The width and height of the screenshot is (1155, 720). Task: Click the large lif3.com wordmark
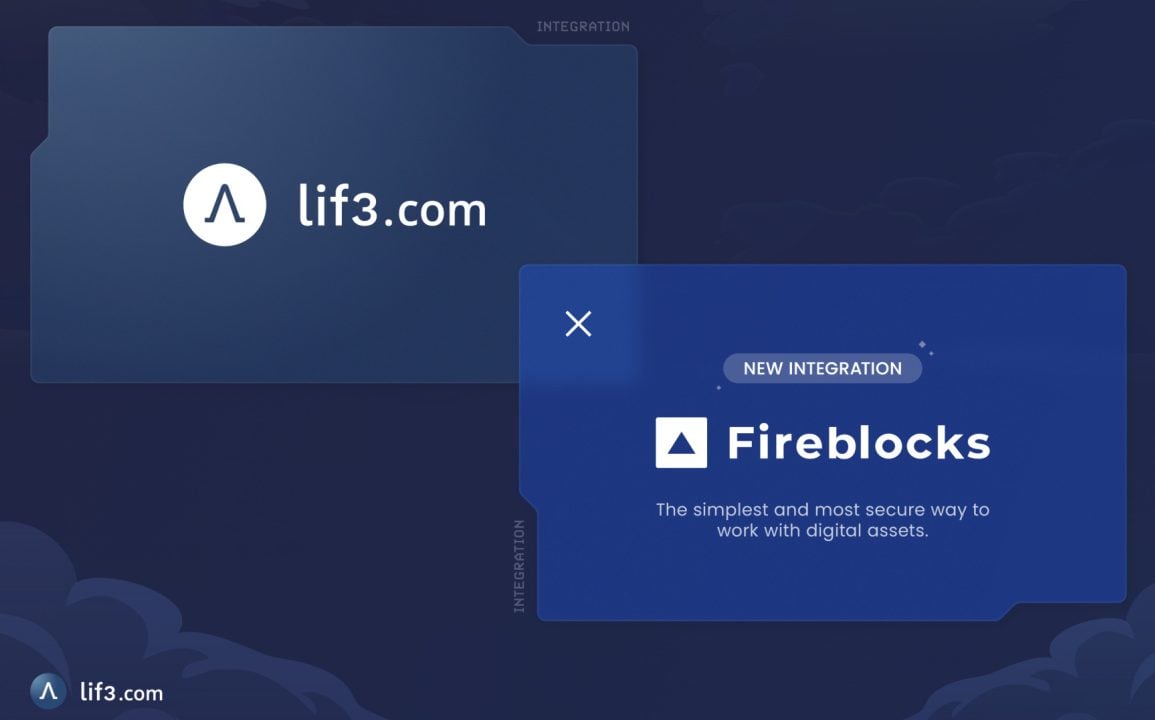tap(392, 206)
